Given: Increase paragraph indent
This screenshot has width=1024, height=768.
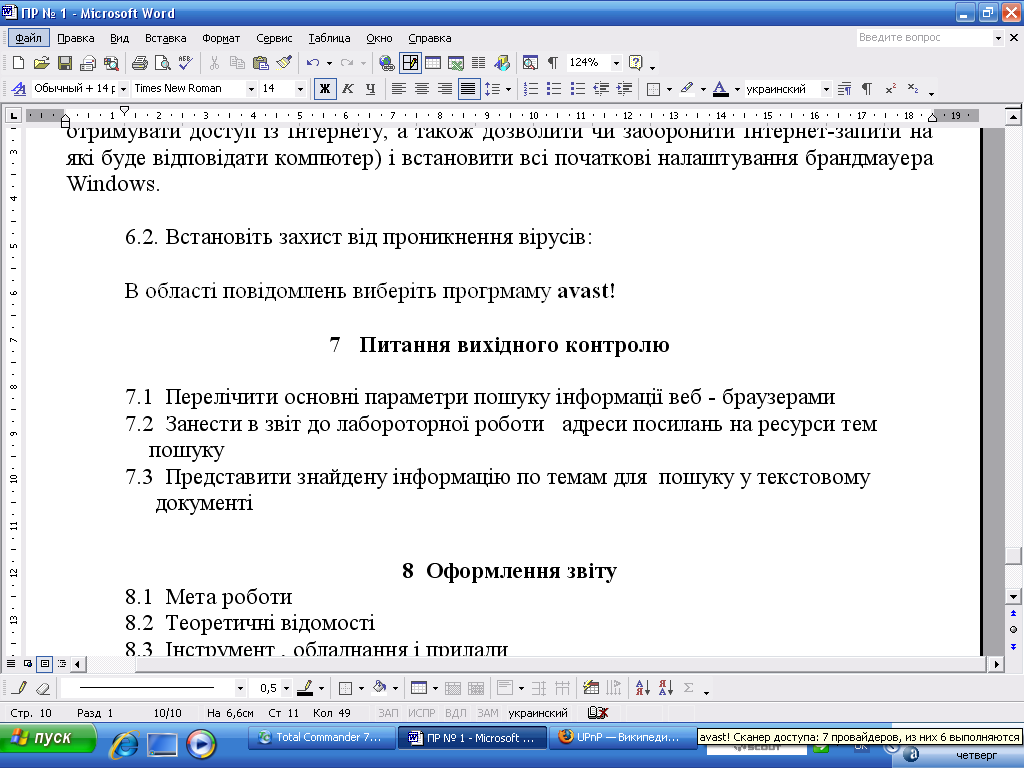Looking at the screenshot, I should point(624,88).
